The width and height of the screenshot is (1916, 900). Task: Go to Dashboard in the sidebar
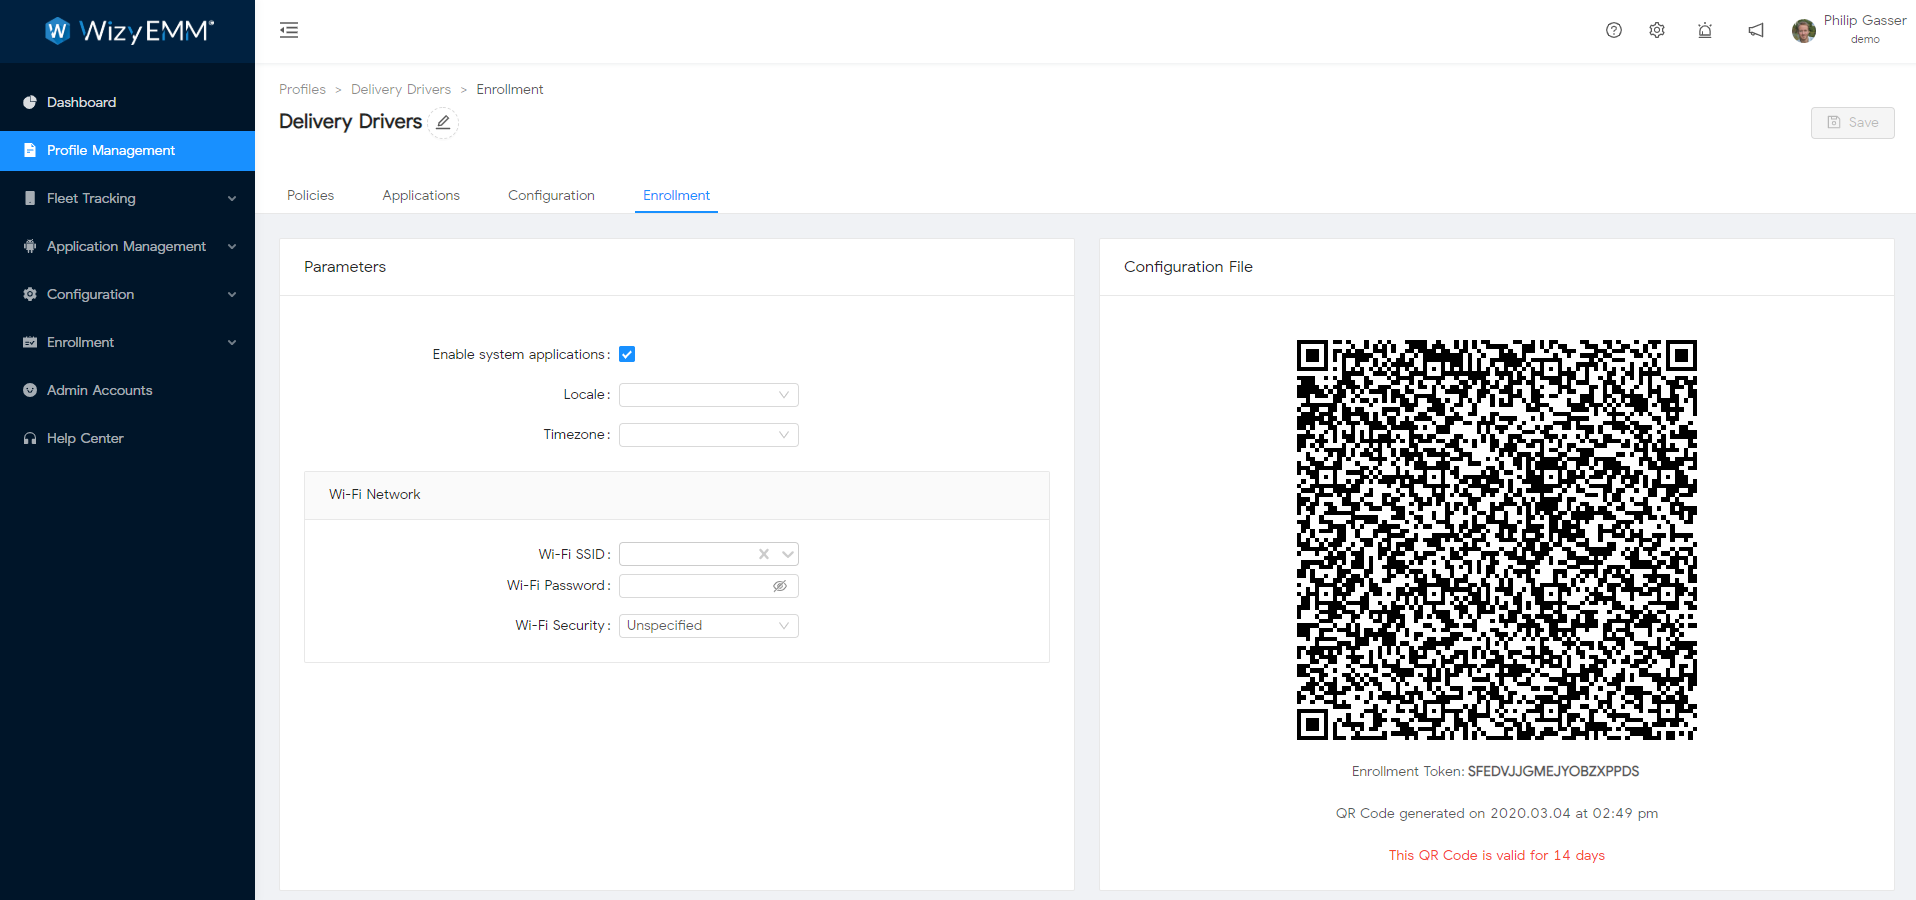(127, 102)
